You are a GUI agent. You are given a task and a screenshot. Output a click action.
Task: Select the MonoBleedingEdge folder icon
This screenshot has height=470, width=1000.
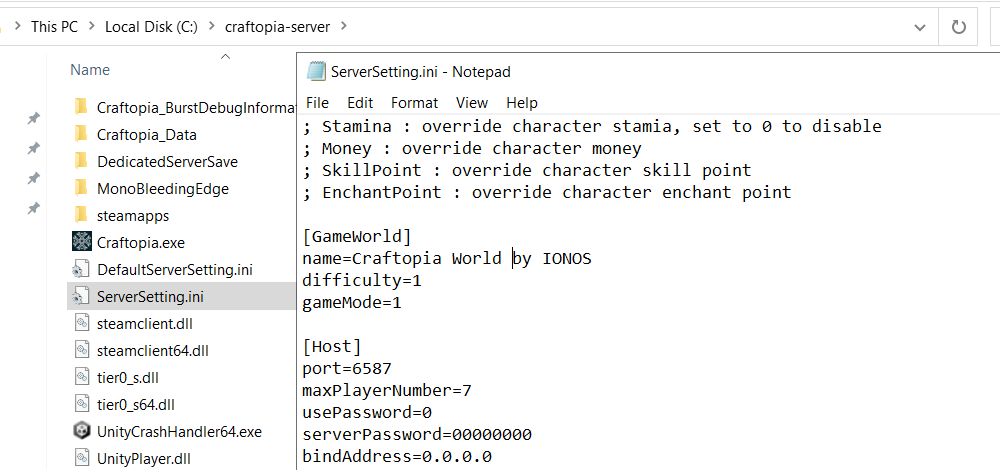pyautogui.click(x=82, y=188)
